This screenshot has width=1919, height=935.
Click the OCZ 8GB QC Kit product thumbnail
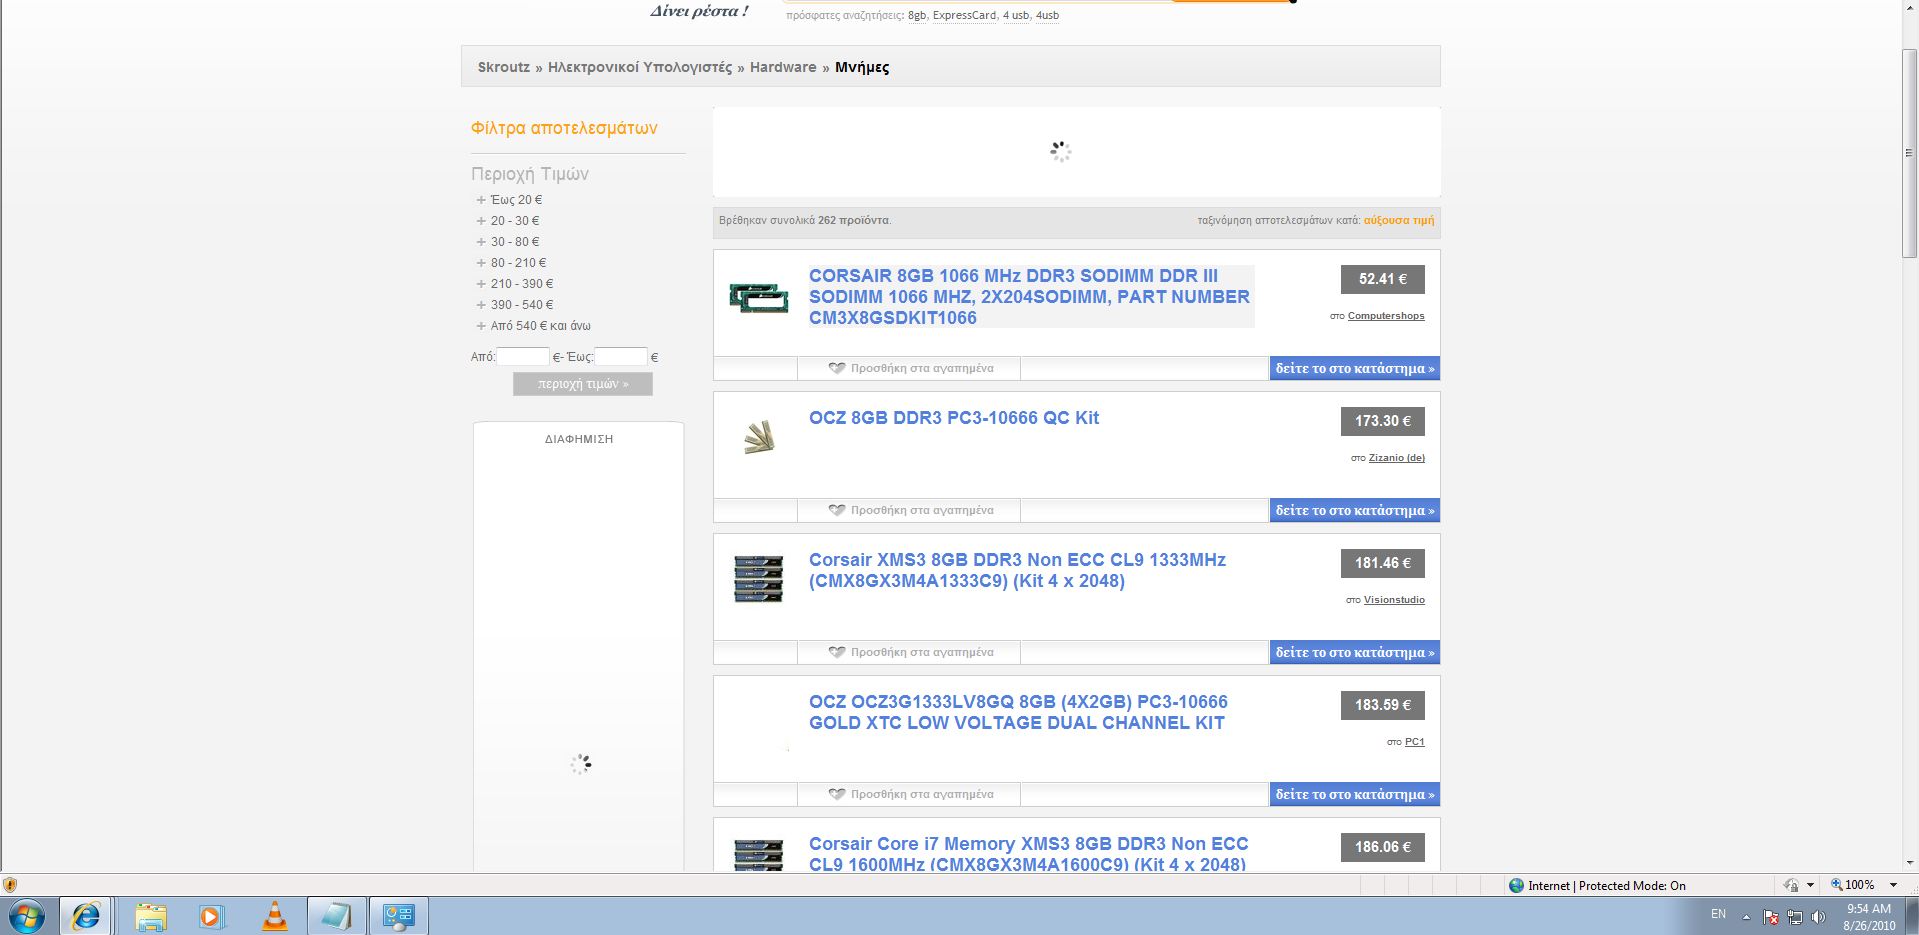coord(759,436)
